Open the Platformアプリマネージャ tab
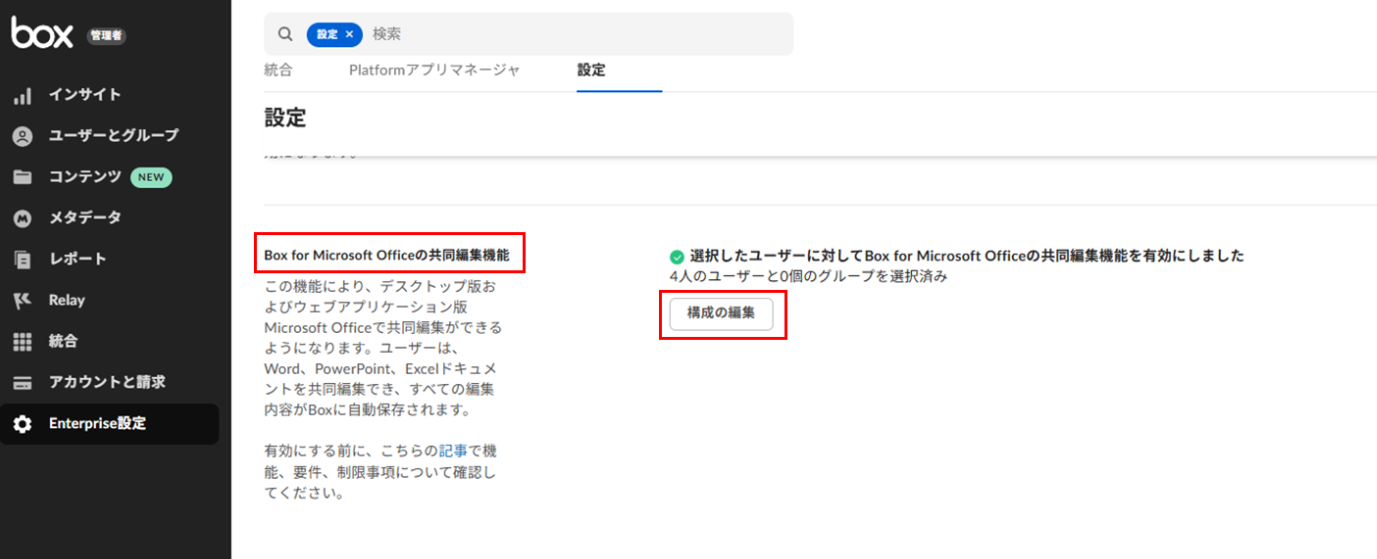 click(434, 70)
